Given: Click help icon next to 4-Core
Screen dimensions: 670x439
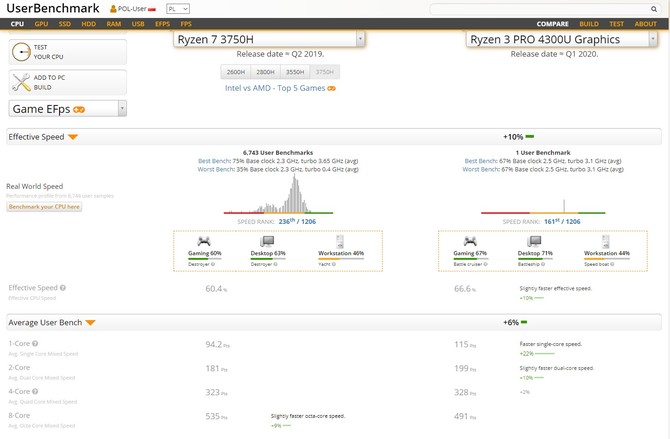Looking at the screenshot, I should click(35, 391).
